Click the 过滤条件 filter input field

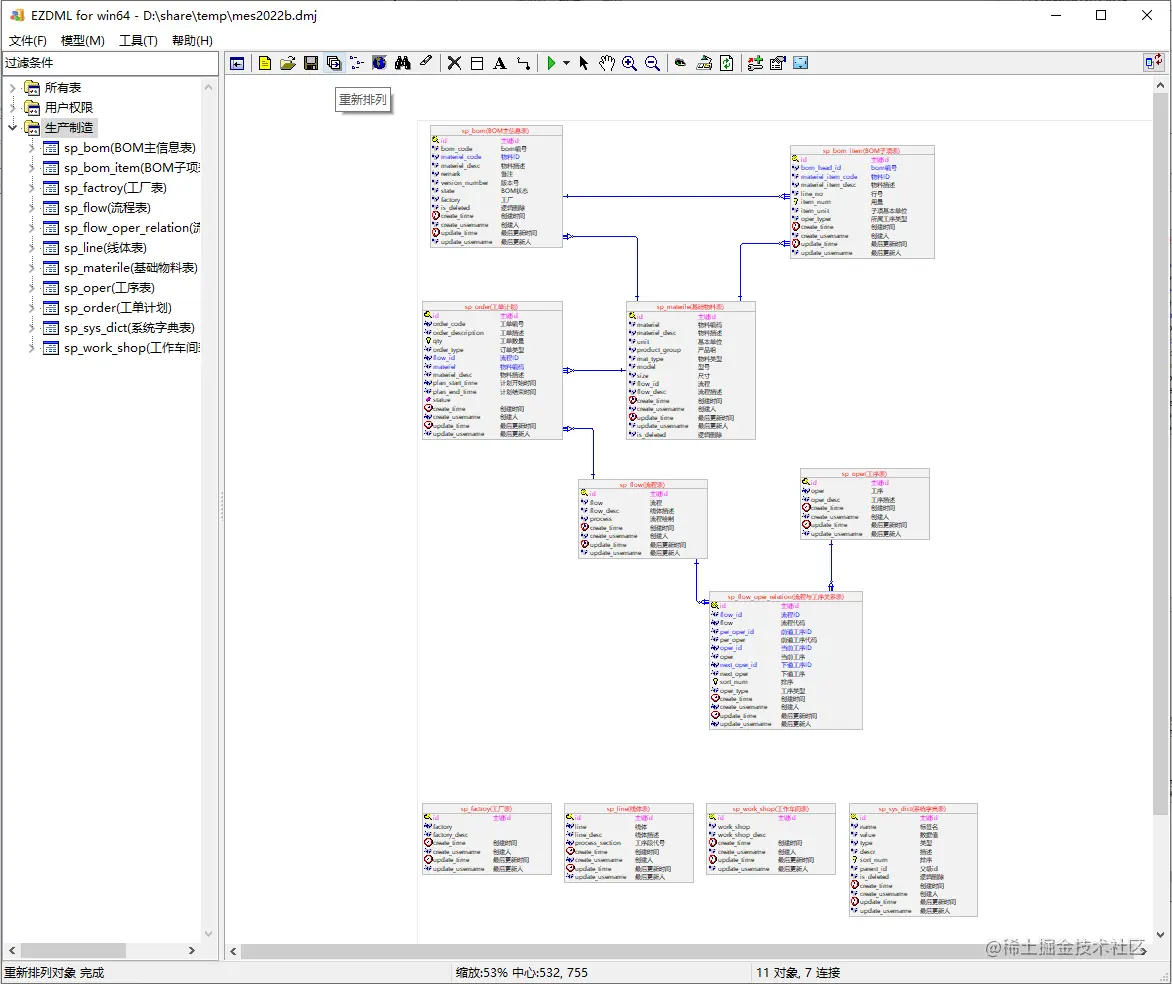coord(110,63)
